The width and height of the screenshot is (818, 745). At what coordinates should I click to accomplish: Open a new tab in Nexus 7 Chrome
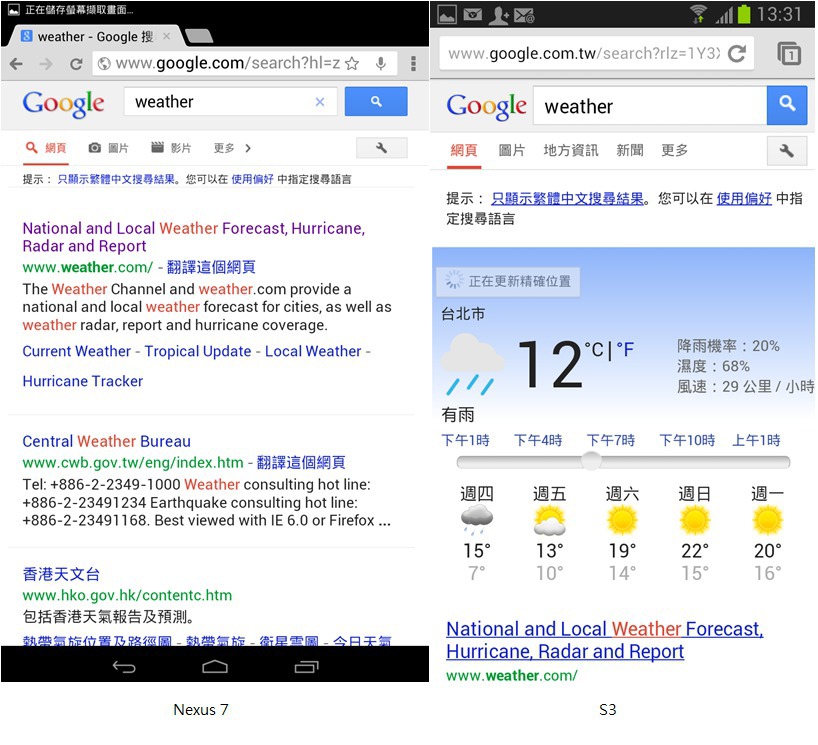[x=199, y=35]
